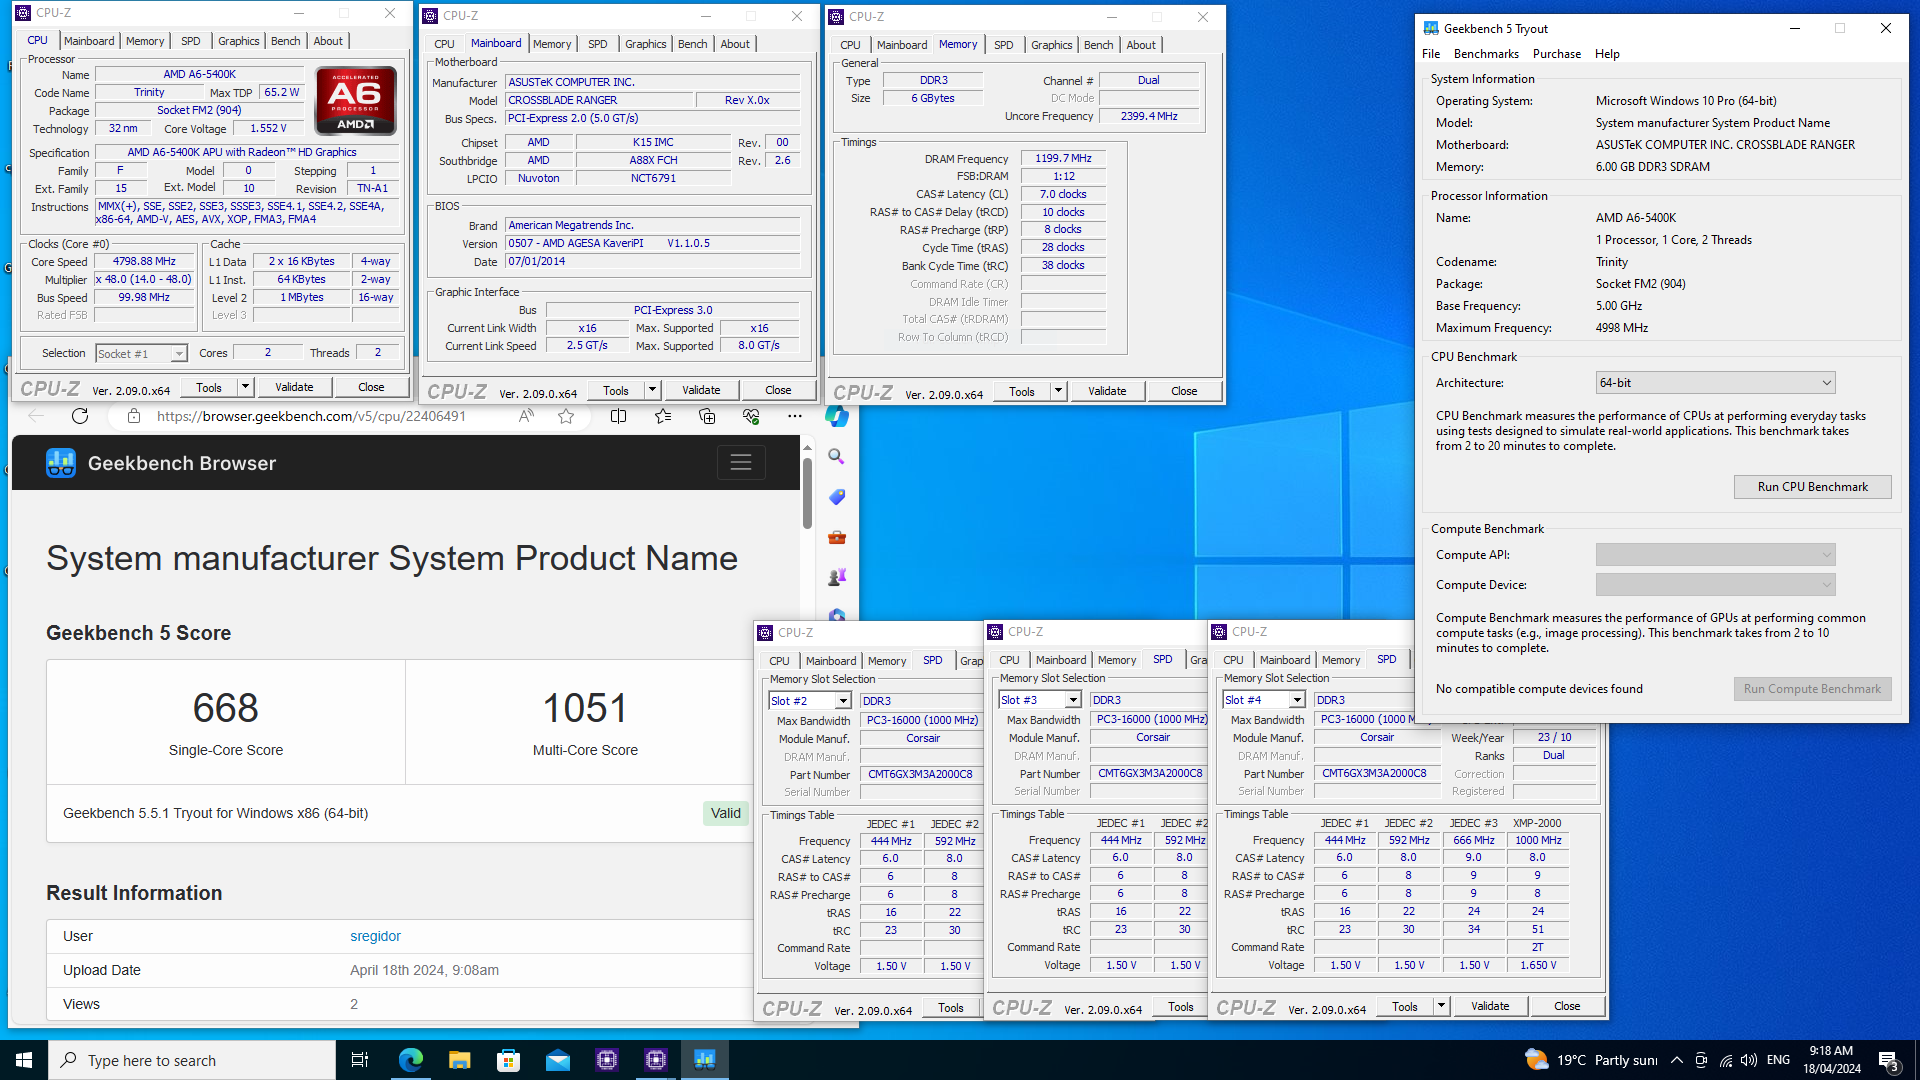Click Validate in CPU-Z CPU window
This screenshot has height=1080, width=1920.
[294, 387]
